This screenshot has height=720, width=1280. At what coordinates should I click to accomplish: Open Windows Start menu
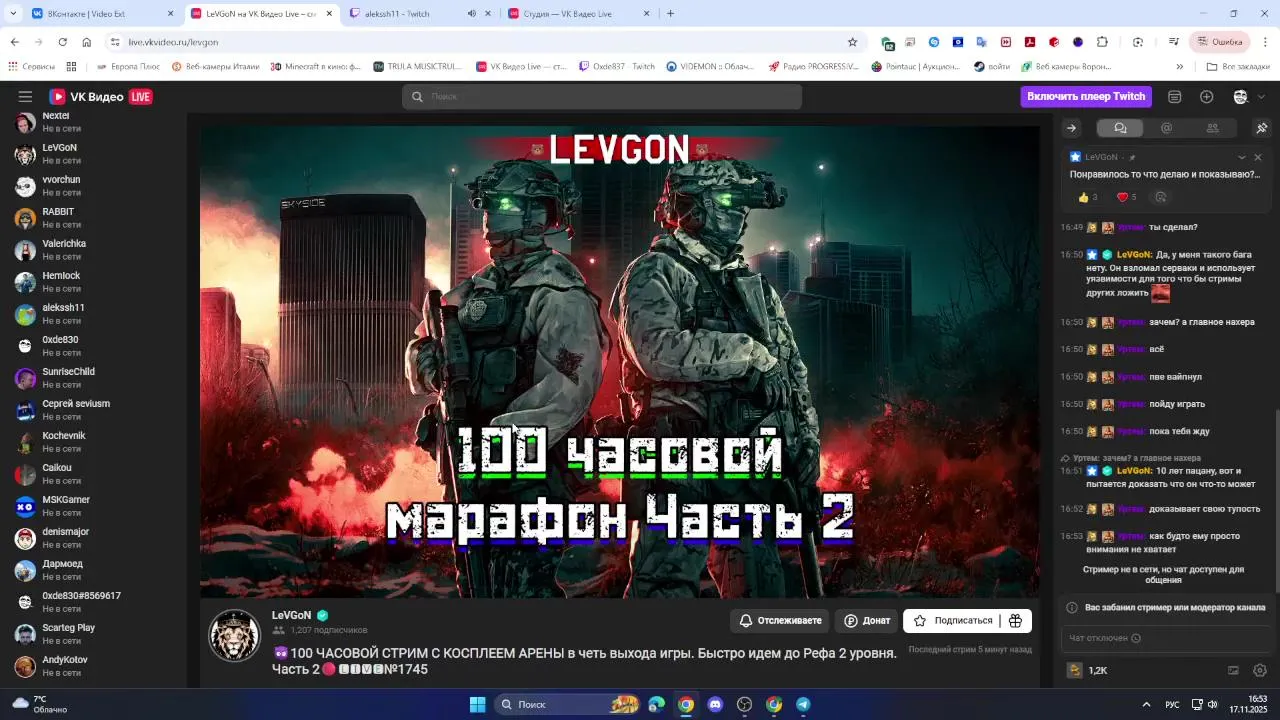477,704
